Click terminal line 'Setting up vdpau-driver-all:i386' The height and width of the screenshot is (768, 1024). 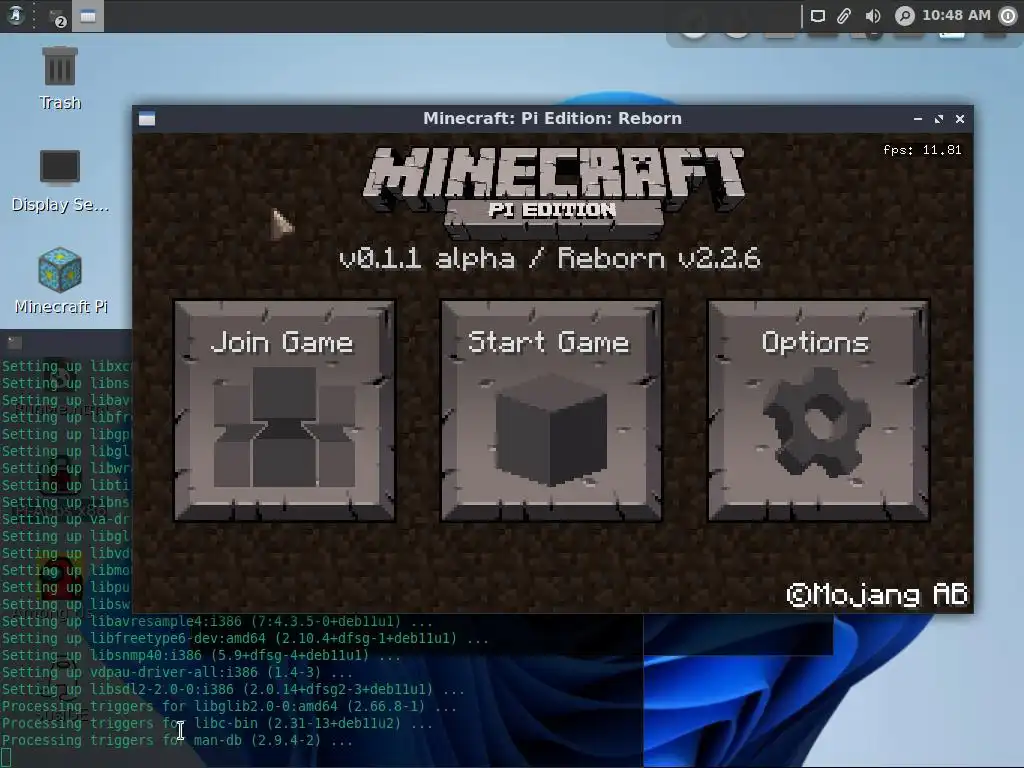pos(177,672)
